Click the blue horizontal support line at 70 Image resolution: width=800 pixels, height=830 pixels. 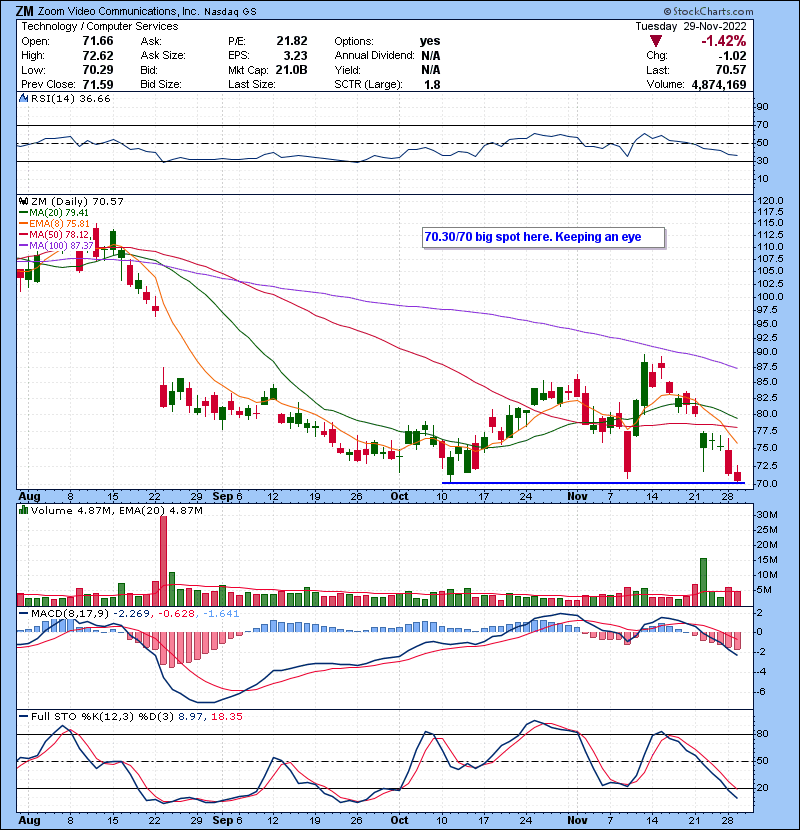593,483
